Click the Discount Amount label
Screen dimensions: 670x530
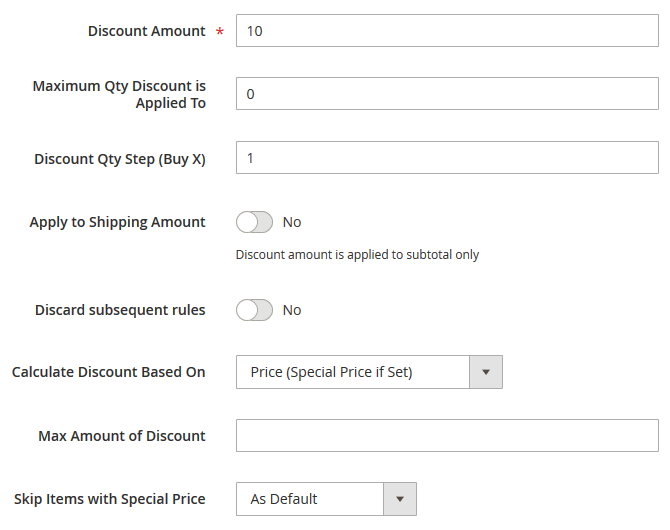point(146,31)
